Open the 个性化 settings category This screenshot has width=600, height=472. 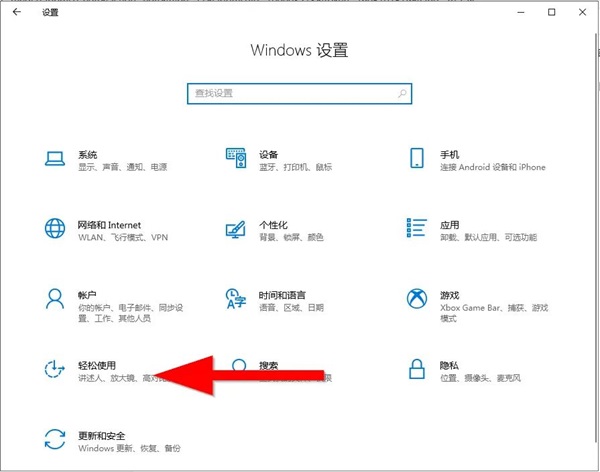tap(273, 225)
